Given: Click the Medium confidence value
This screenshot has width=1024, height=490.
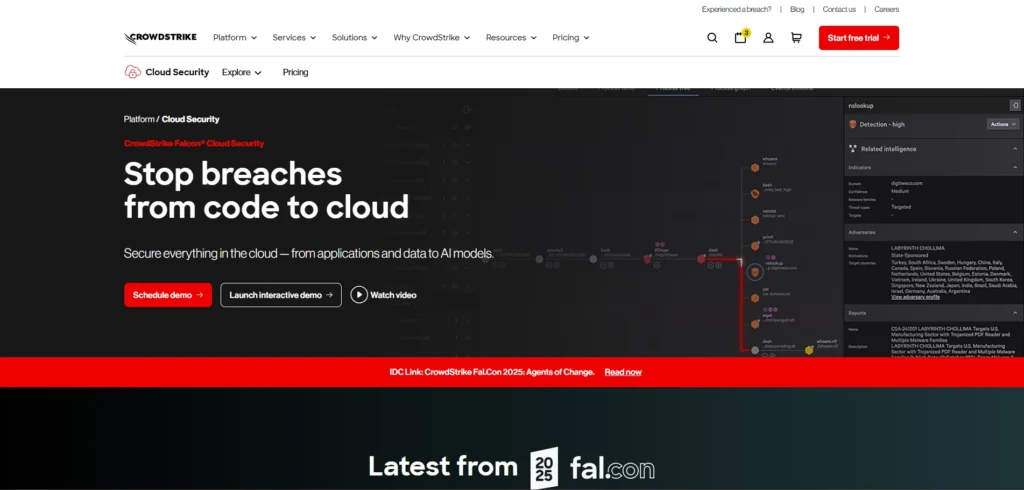Looking at the screenshot, I should 901,191.
